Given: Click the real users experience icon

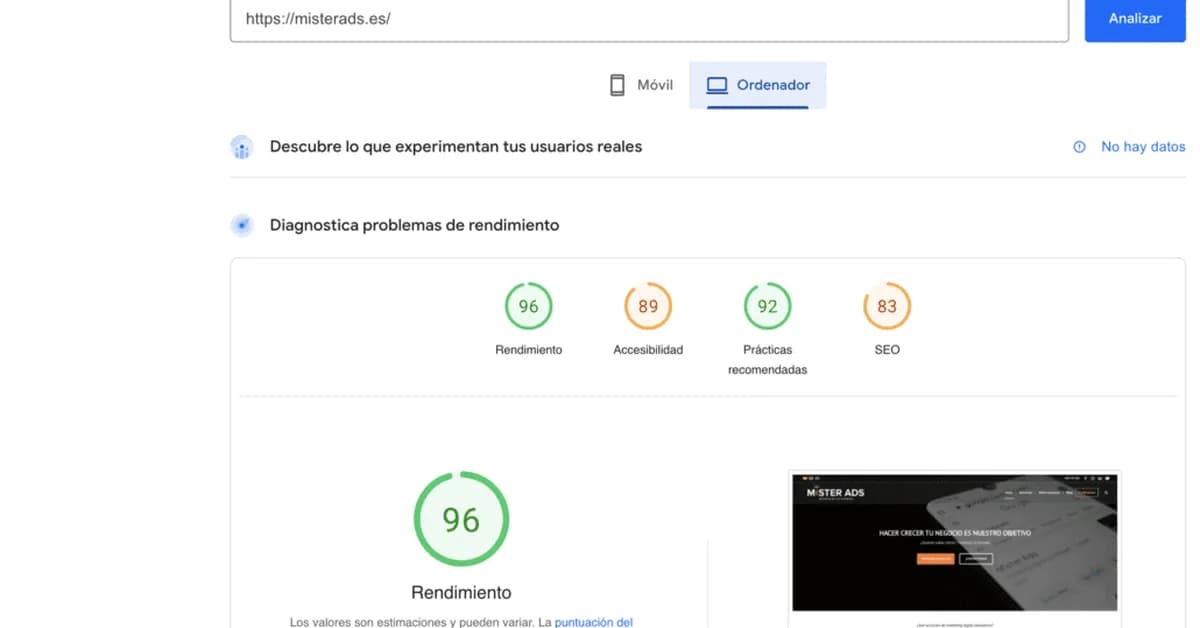Looking at the screenshot, I should (x=242, y=147).
